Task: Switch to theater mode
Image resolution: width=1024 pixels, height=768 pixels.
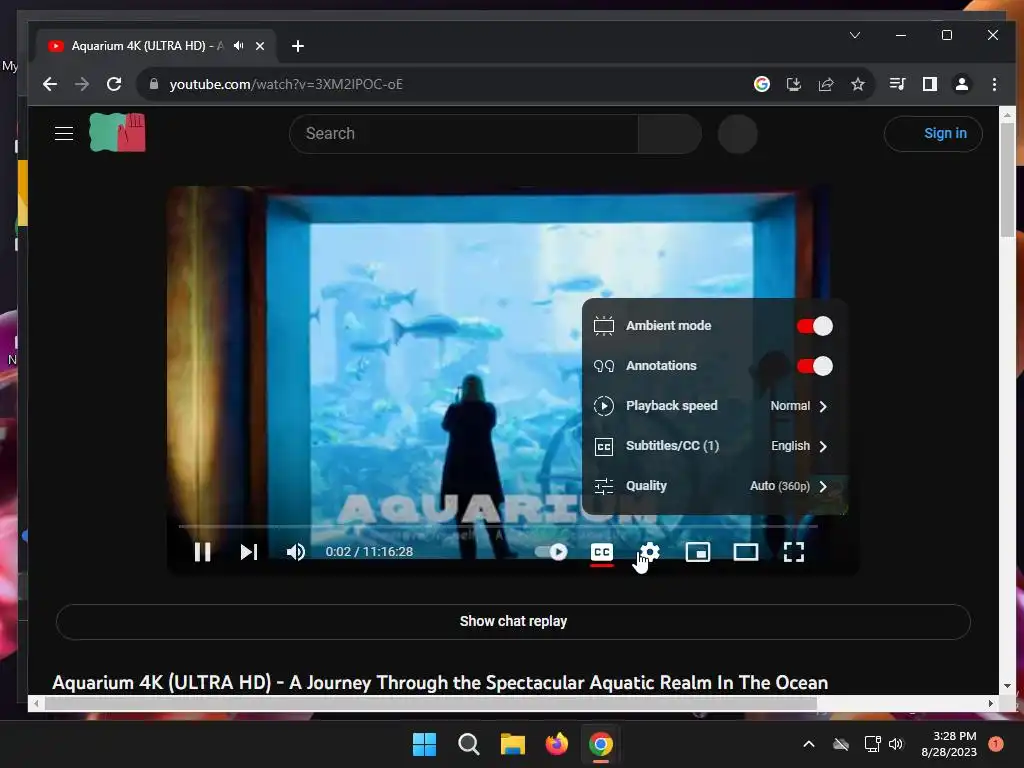Action: pos(746,552)
